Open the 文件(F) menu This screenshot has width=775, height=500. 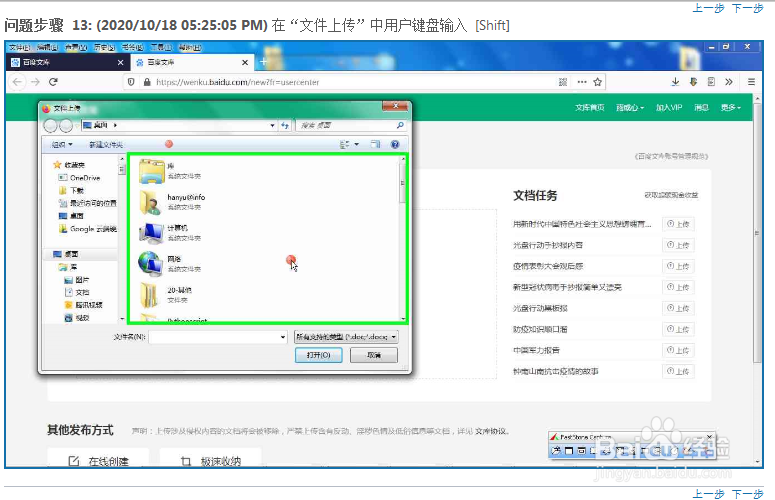pos(20,47)
